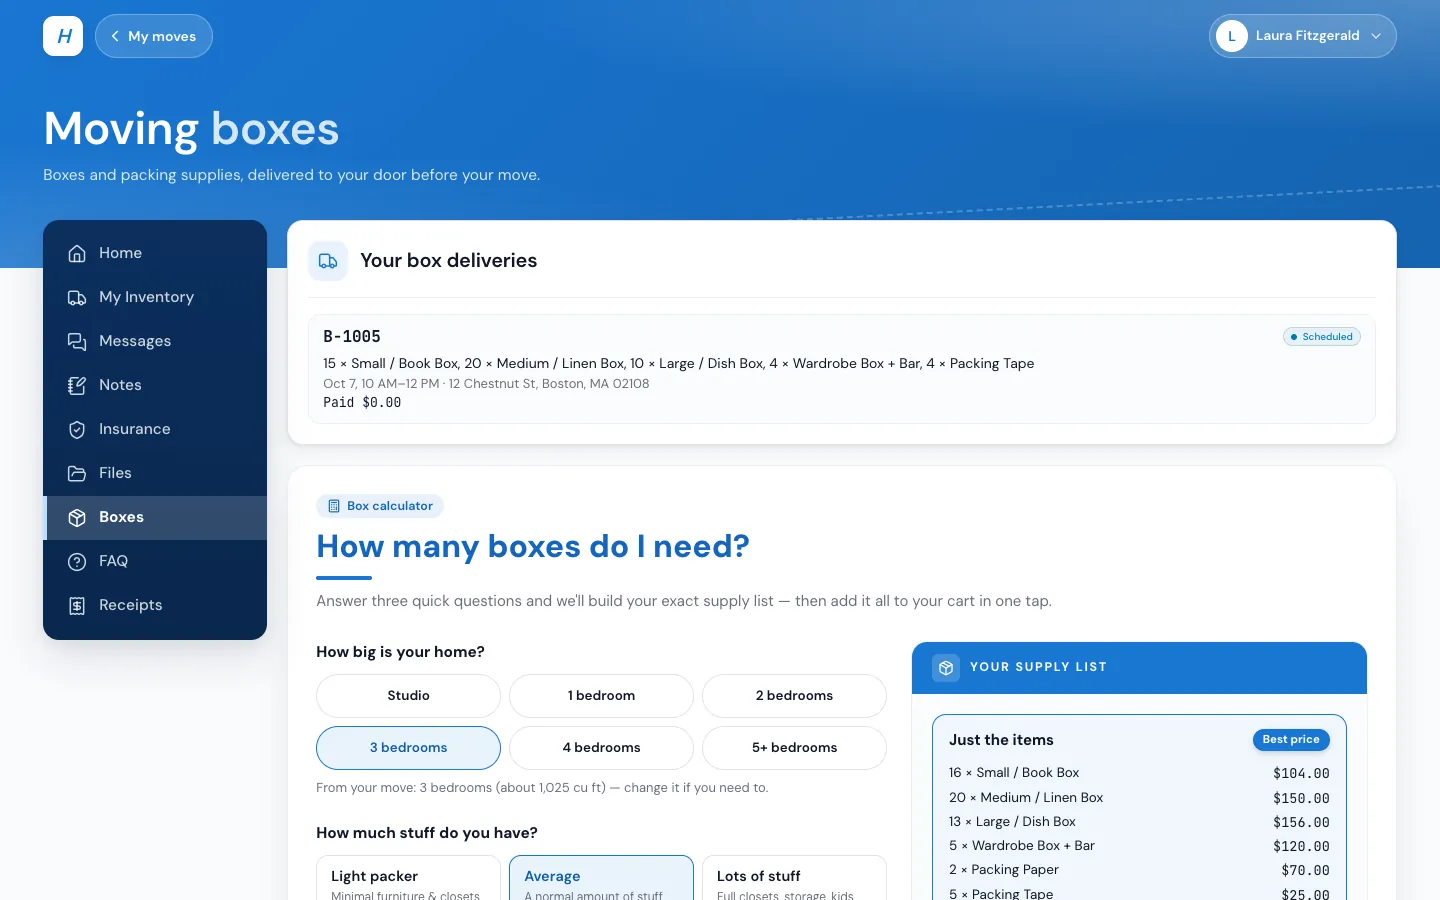Image resolution: width=1440 pixels, height=900 pixels.
Task: Click the Best price badge
Action: click(x=1291, y=740)
